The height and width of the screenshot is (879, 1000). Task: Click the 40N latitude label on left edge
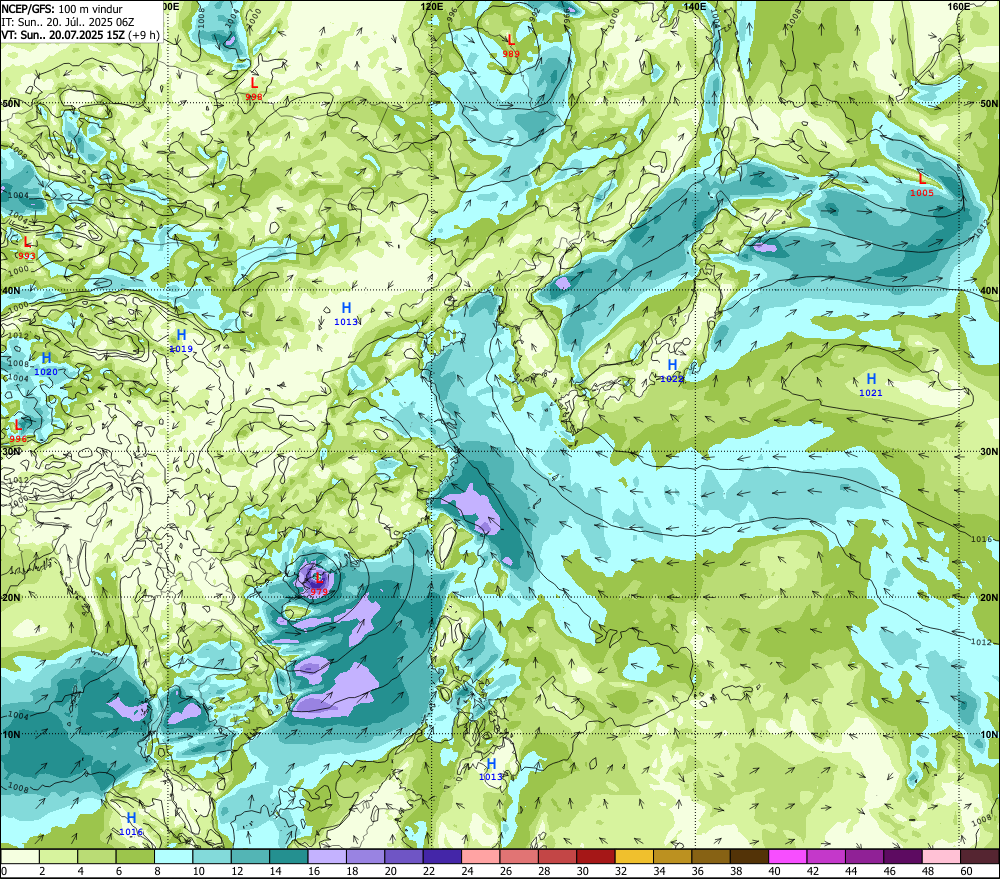point(11,290)
